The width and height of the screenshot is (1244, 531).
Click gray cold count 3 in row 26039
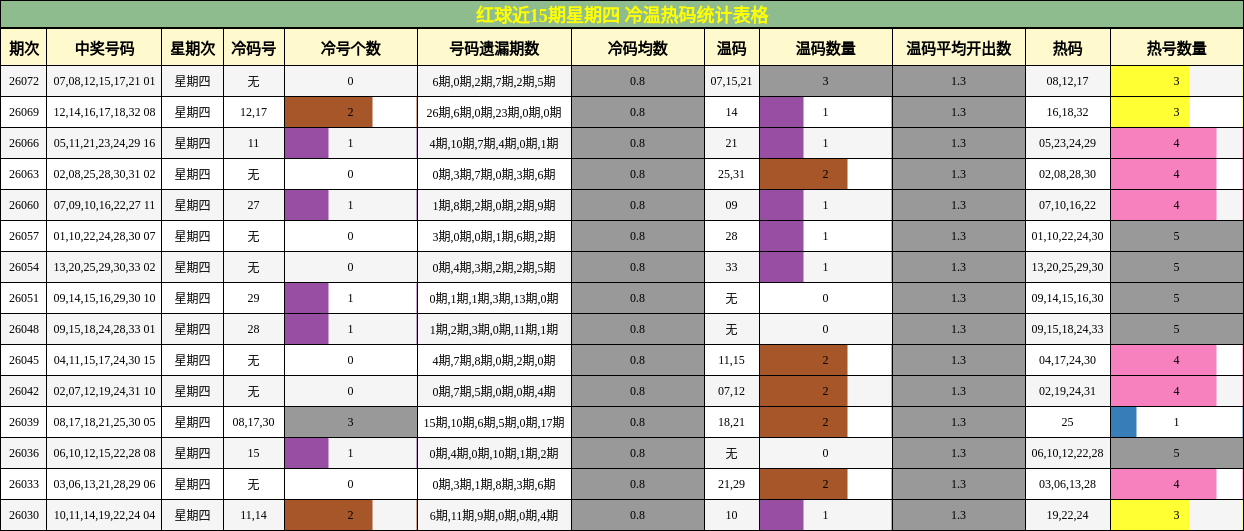coord(351,422)
